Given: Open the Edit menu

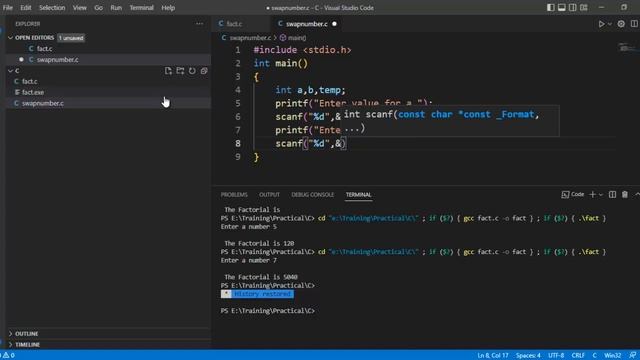Looking at the screenshot, I should click(26, 7).
